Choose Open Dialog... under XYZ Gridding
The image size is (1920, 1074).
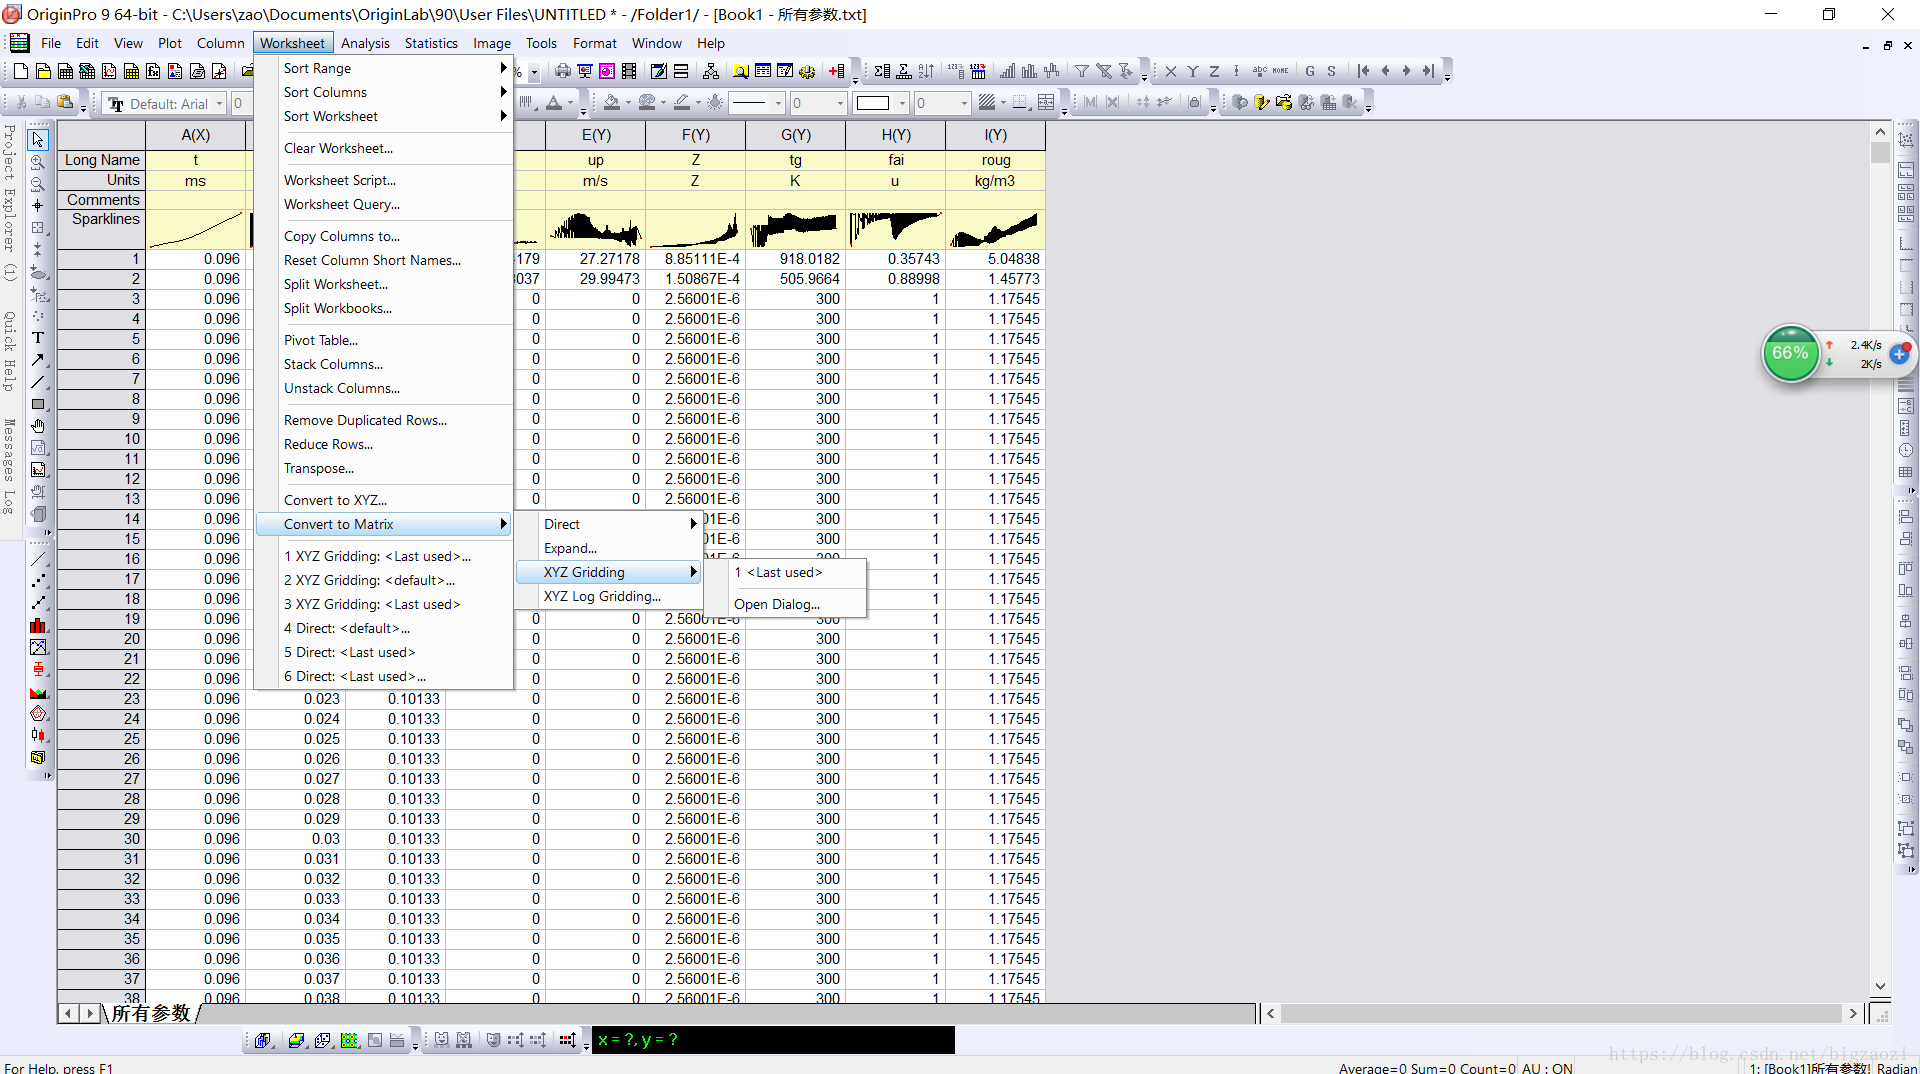776,604
